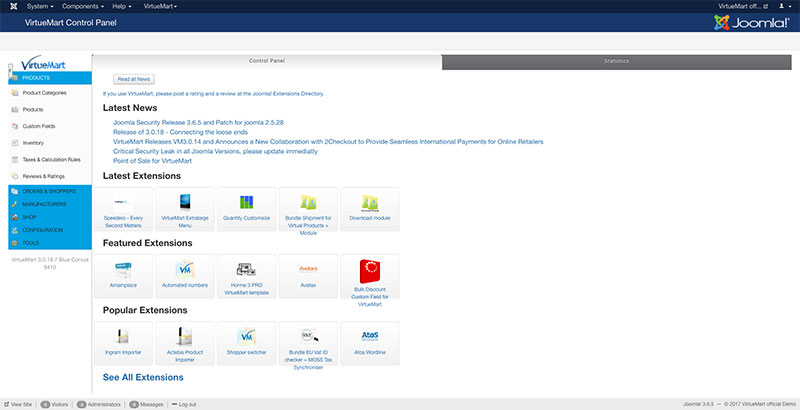Click the Visitors count badge
800x410 pixels.
pyautogui.click(x=45, y=404)
